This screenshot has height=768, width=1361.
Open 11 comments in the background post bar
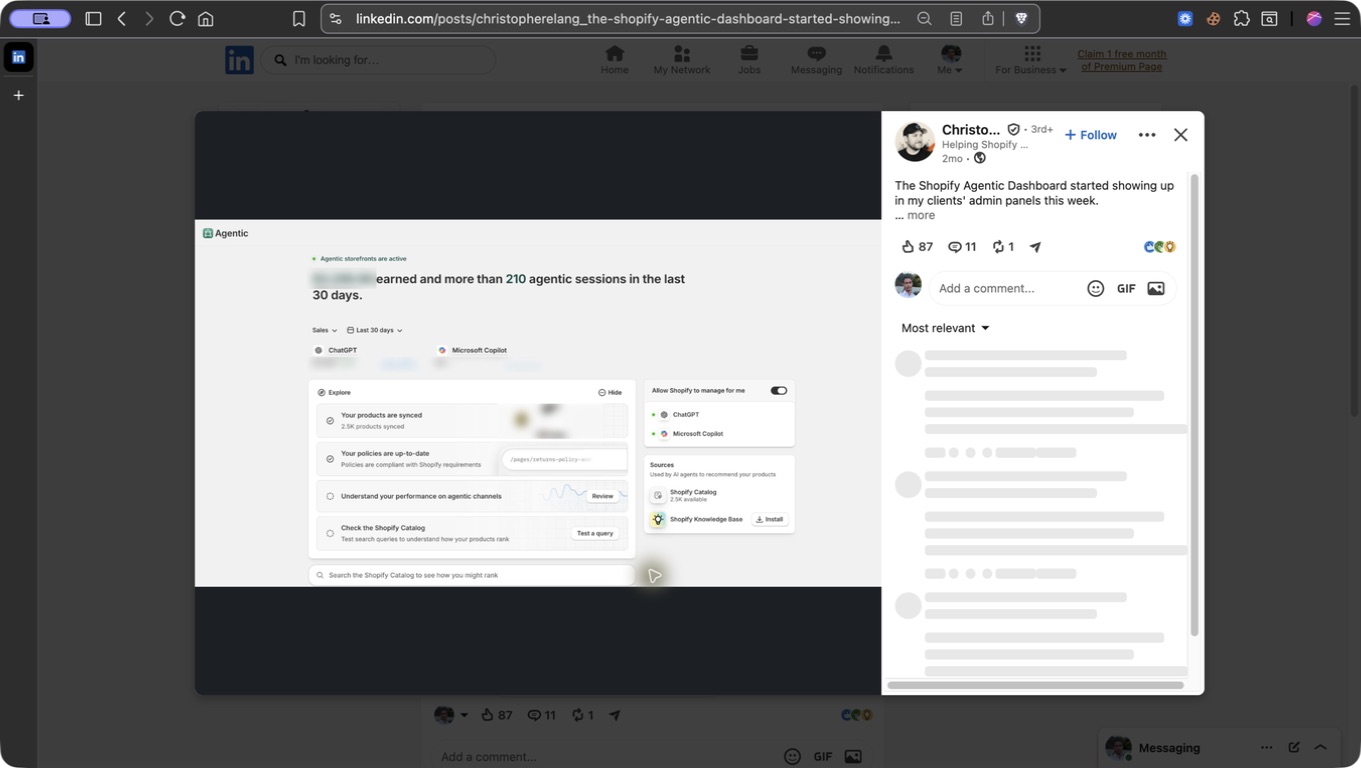(x=541, y=715)
